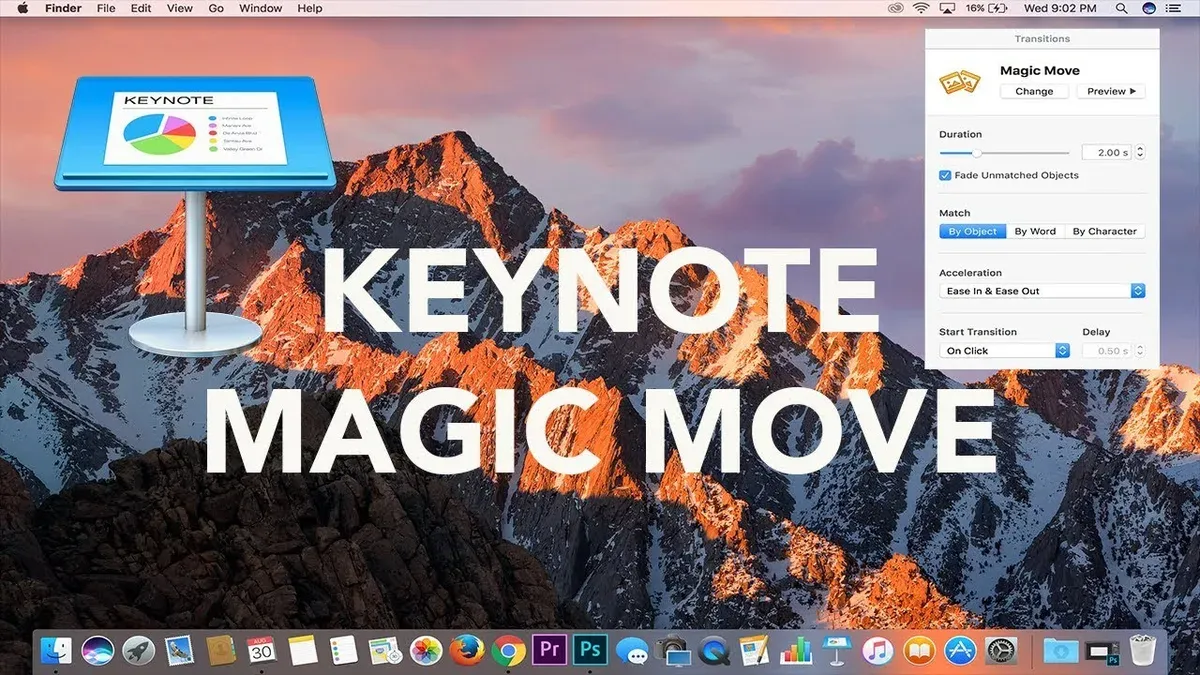This screenshot has height=675, width=1200.
Task: Launch Firefox from the Dock
Action: (466, 651)
